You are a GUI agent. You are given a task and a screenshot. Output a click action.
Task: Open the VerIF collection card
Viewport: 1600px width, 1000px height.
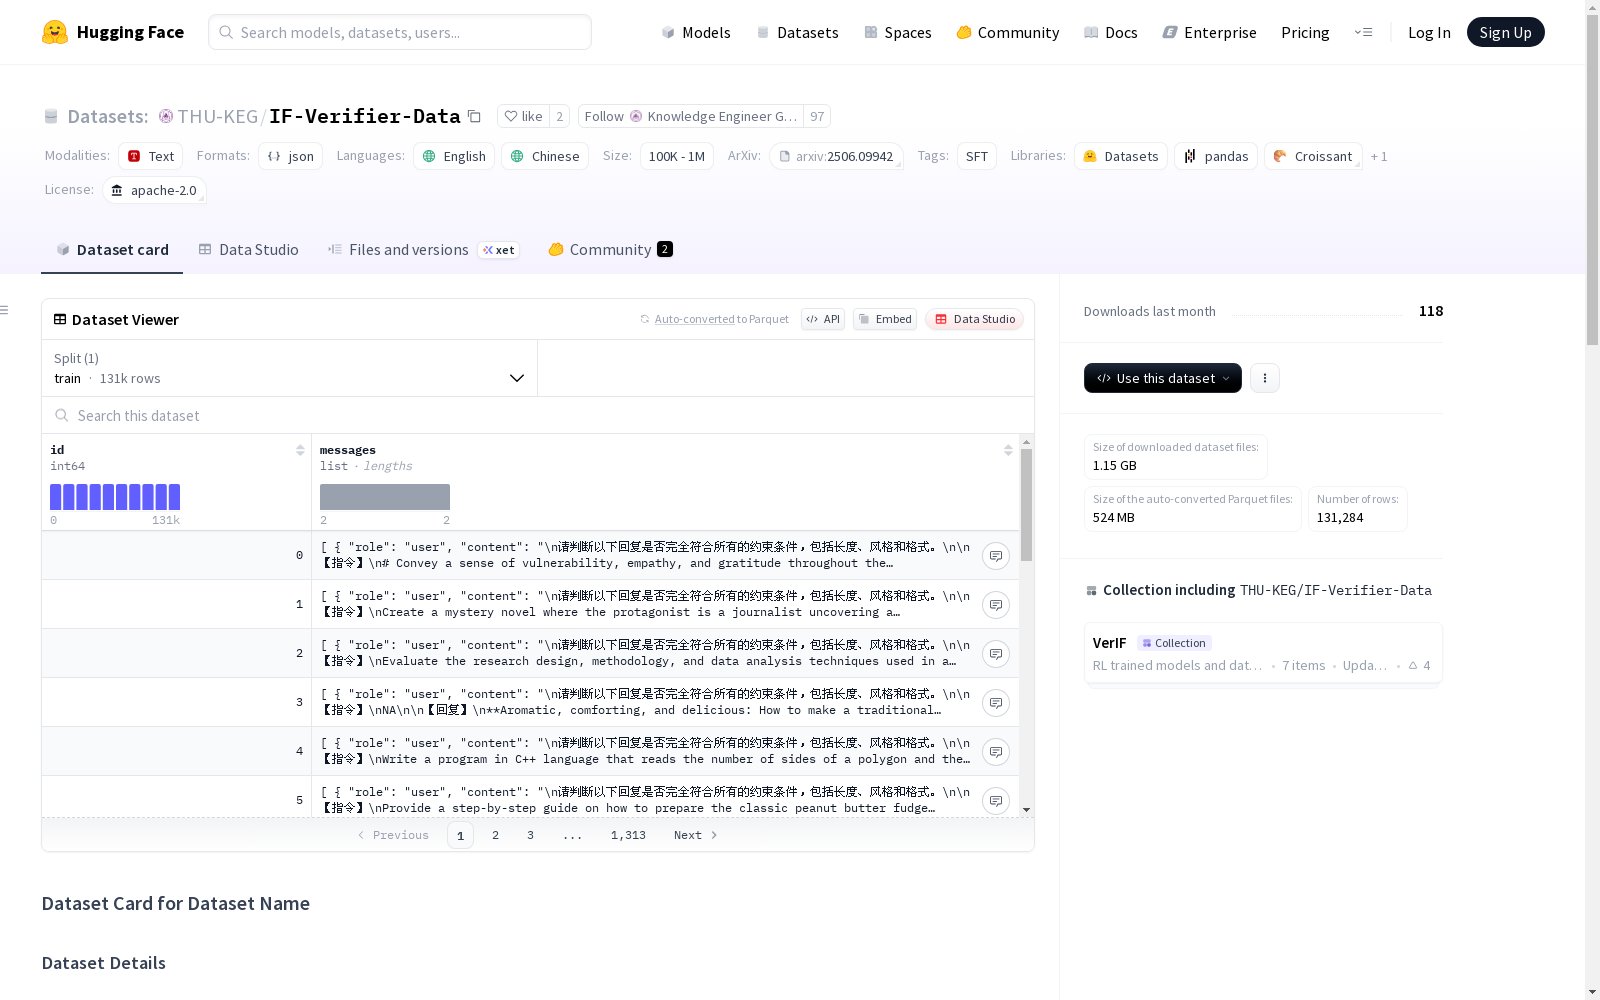coord(1263,653)
